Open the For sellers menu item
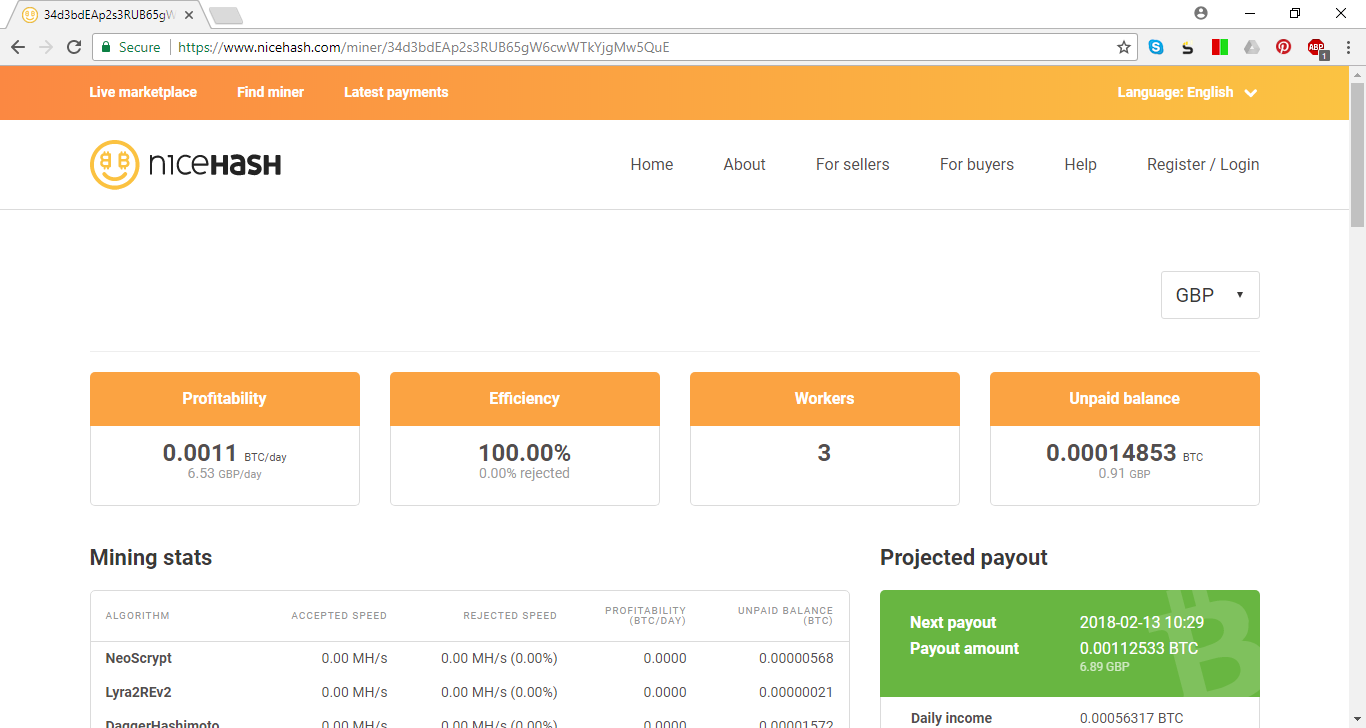 [853, 165]
